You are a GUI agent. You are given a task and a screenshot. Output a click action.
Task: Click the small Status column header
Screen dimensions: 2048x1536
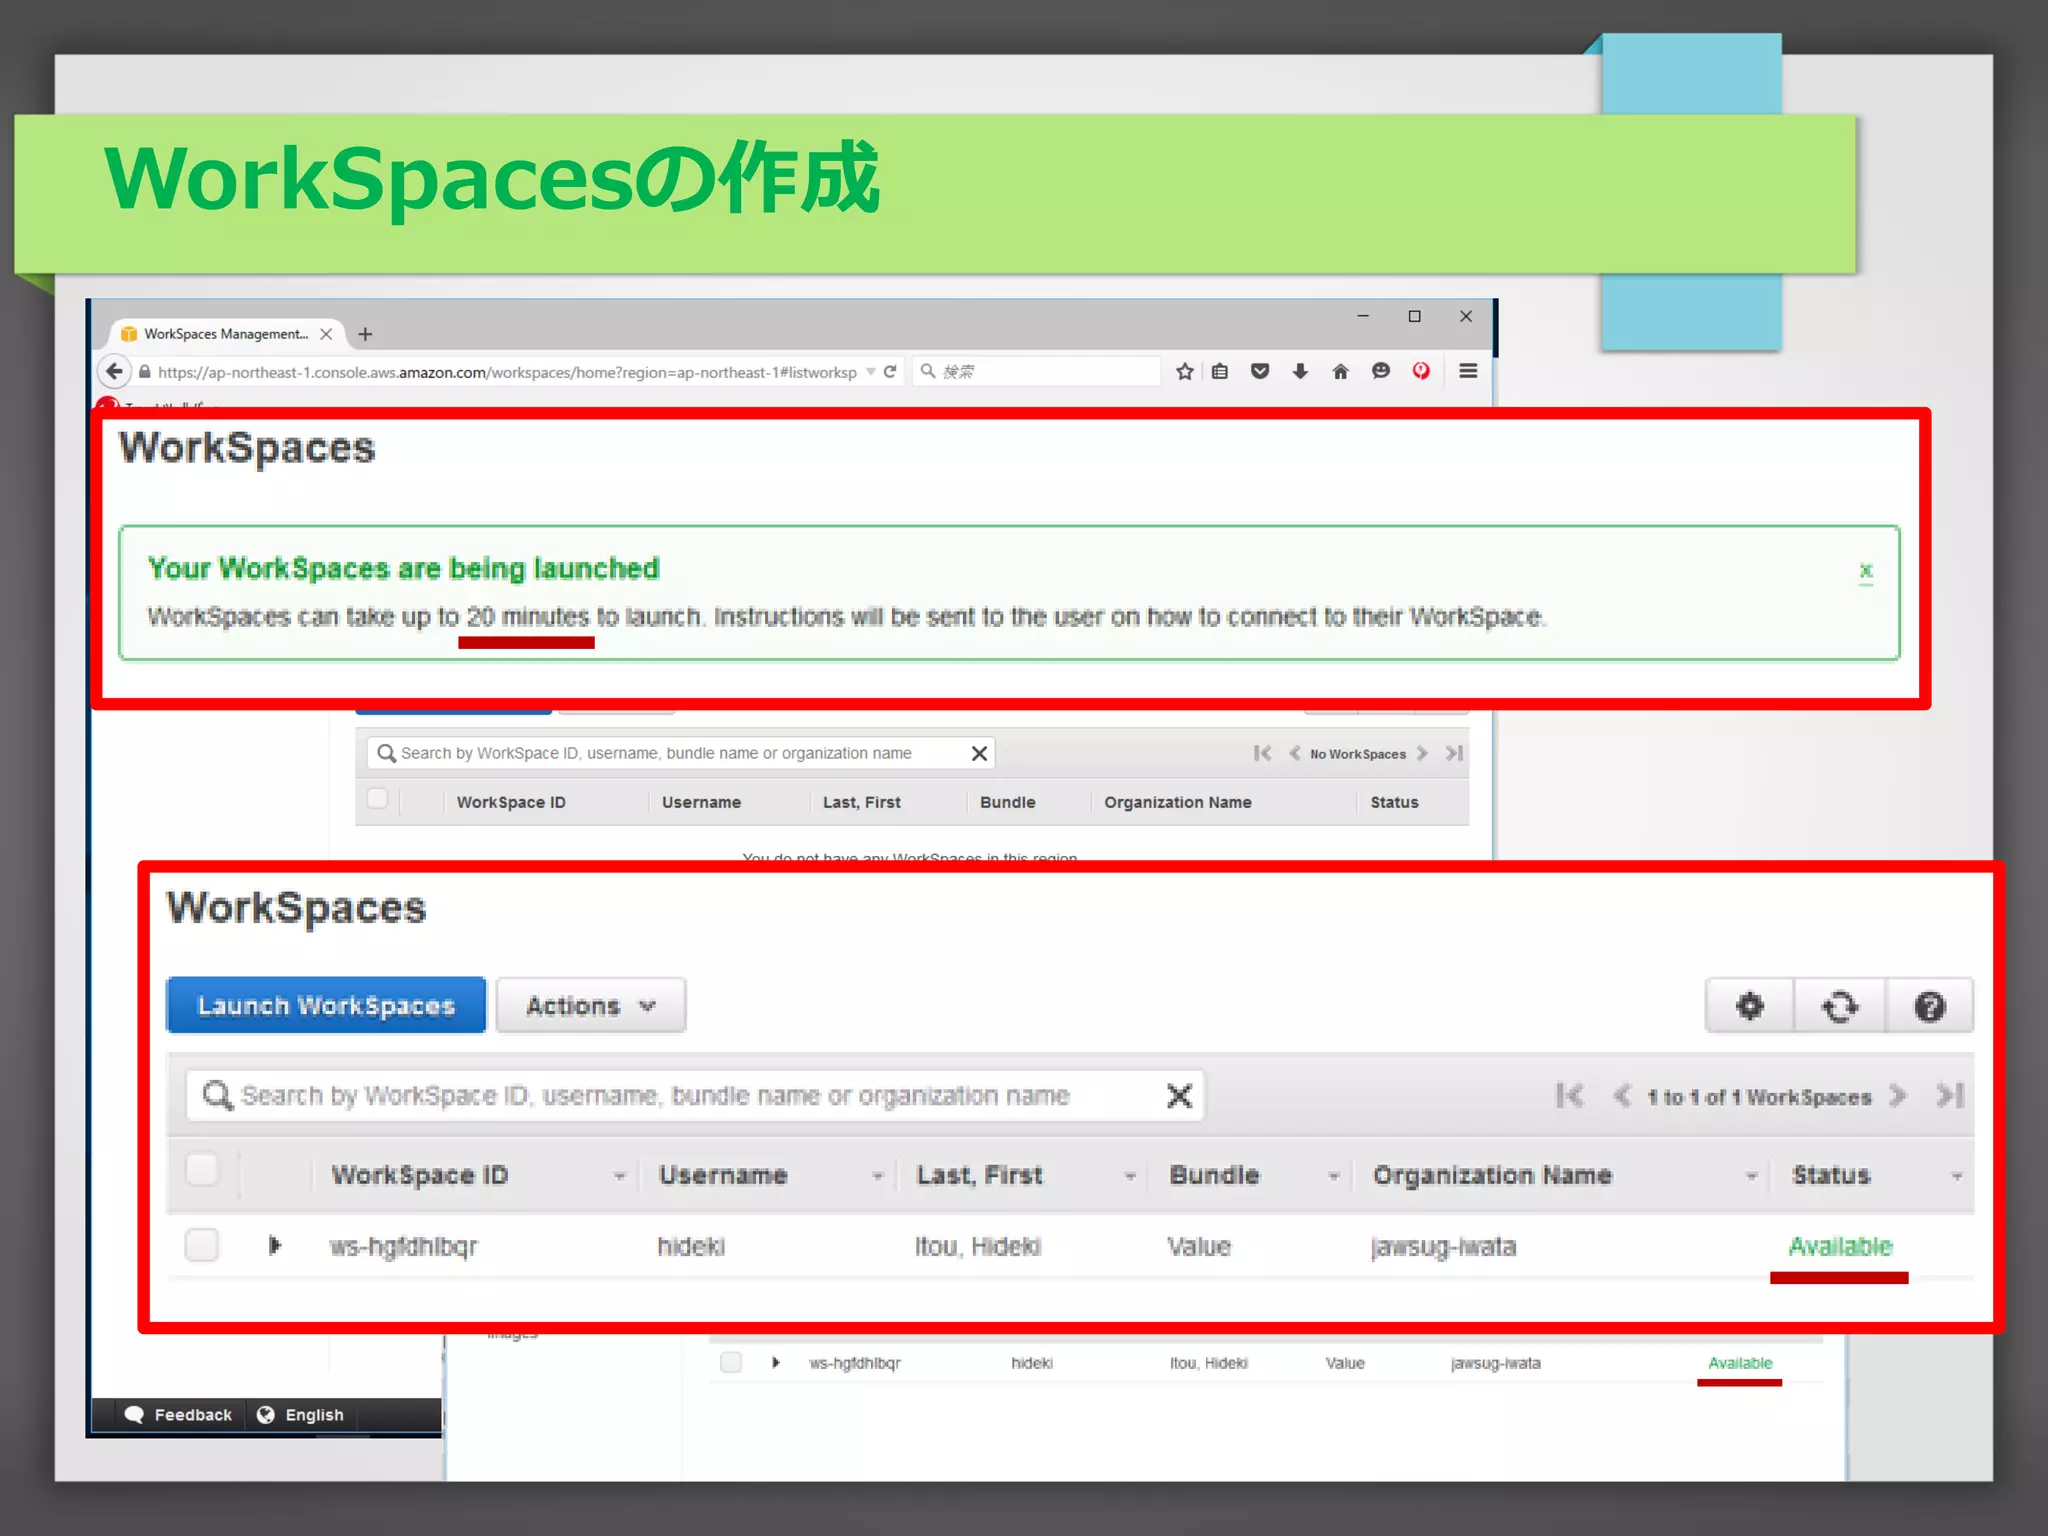click(1394, 802)
